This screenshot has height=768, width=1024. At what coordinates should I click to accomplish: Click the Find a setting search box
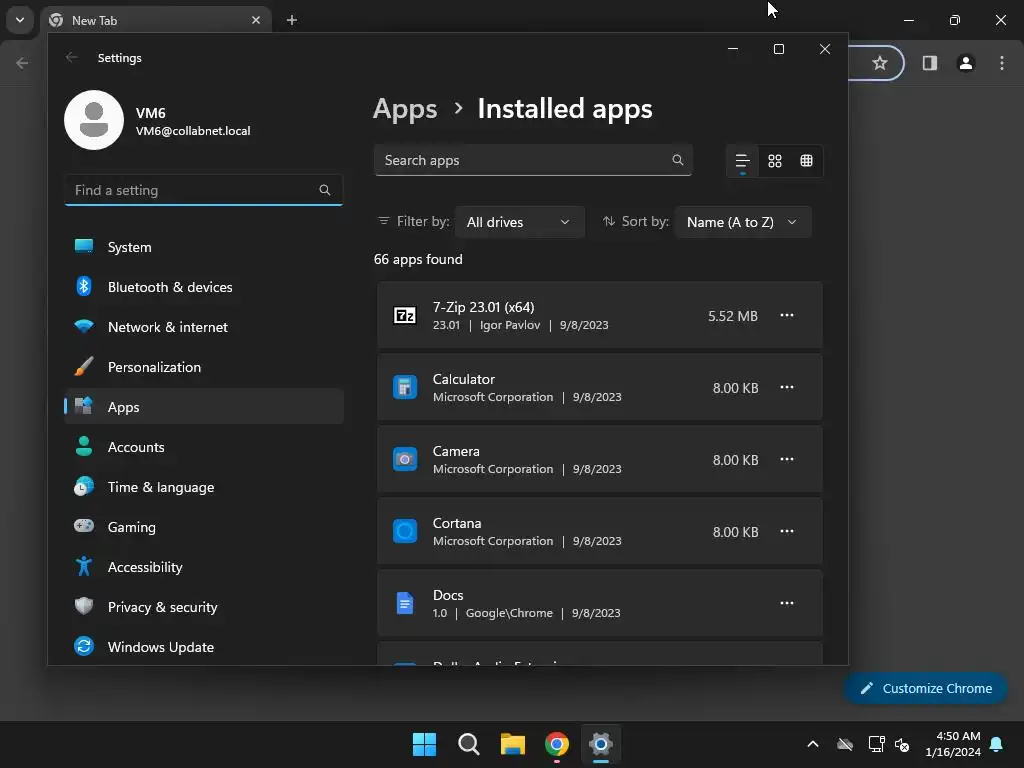point(204,190)
